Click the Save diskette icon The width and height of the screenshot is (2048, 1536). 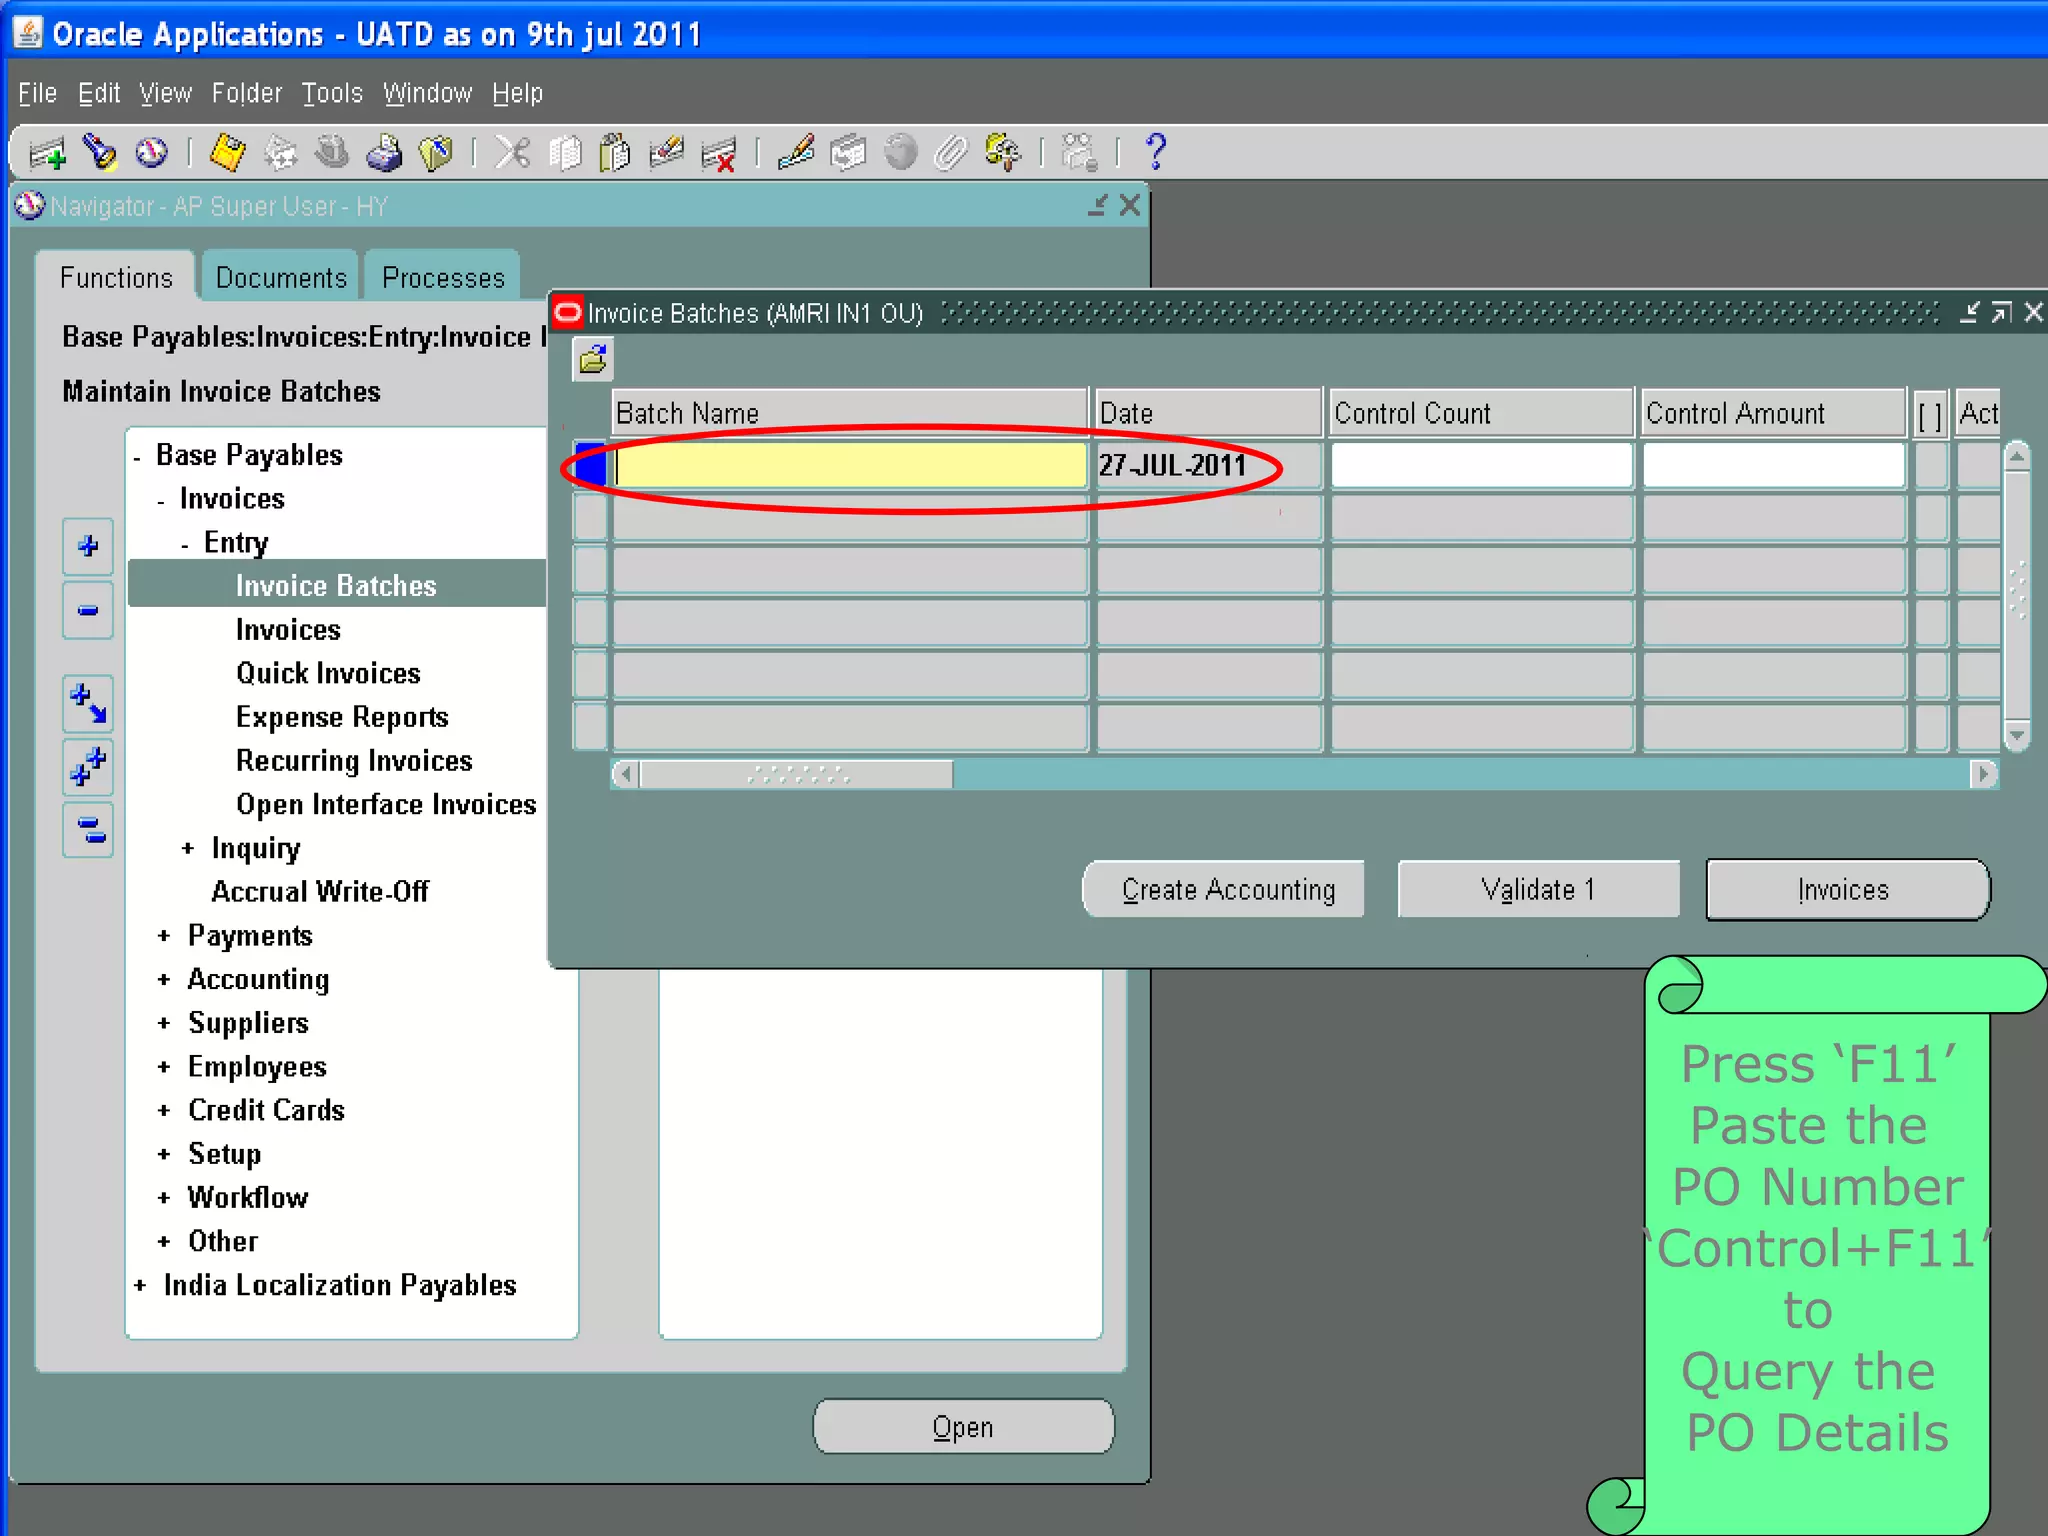point(227,153)
